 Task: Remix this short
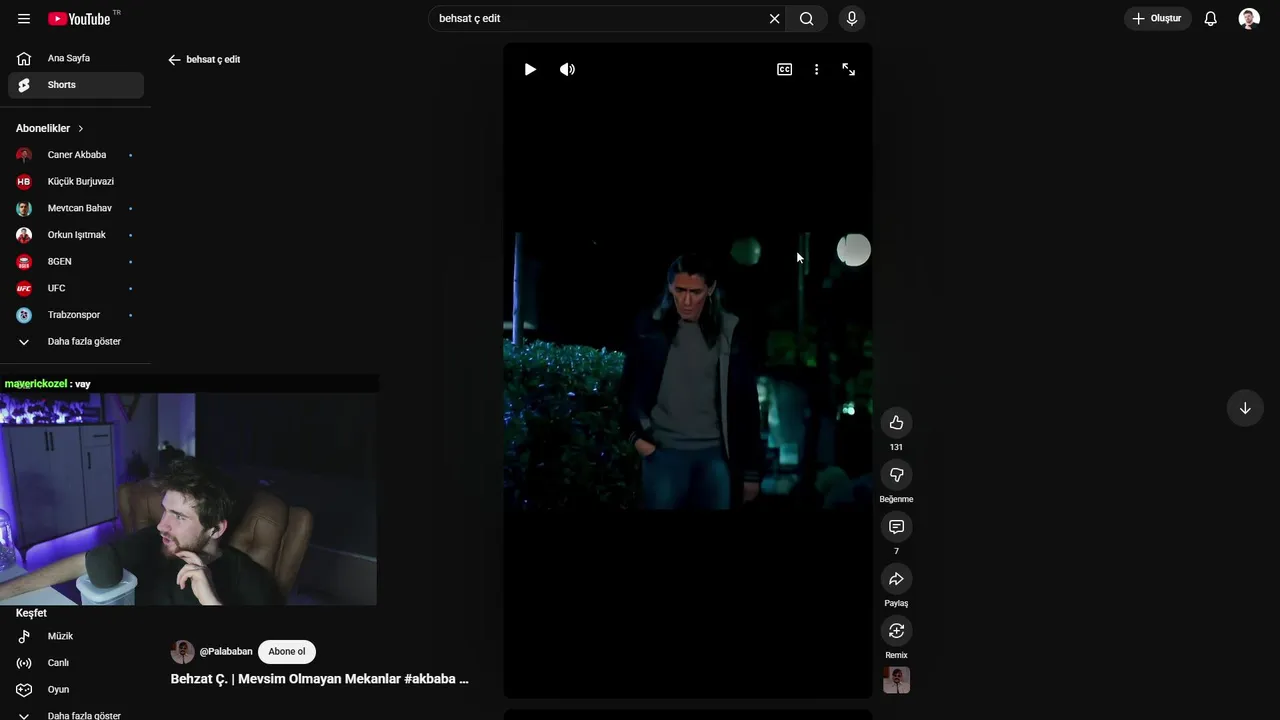(x=896, y=631)
